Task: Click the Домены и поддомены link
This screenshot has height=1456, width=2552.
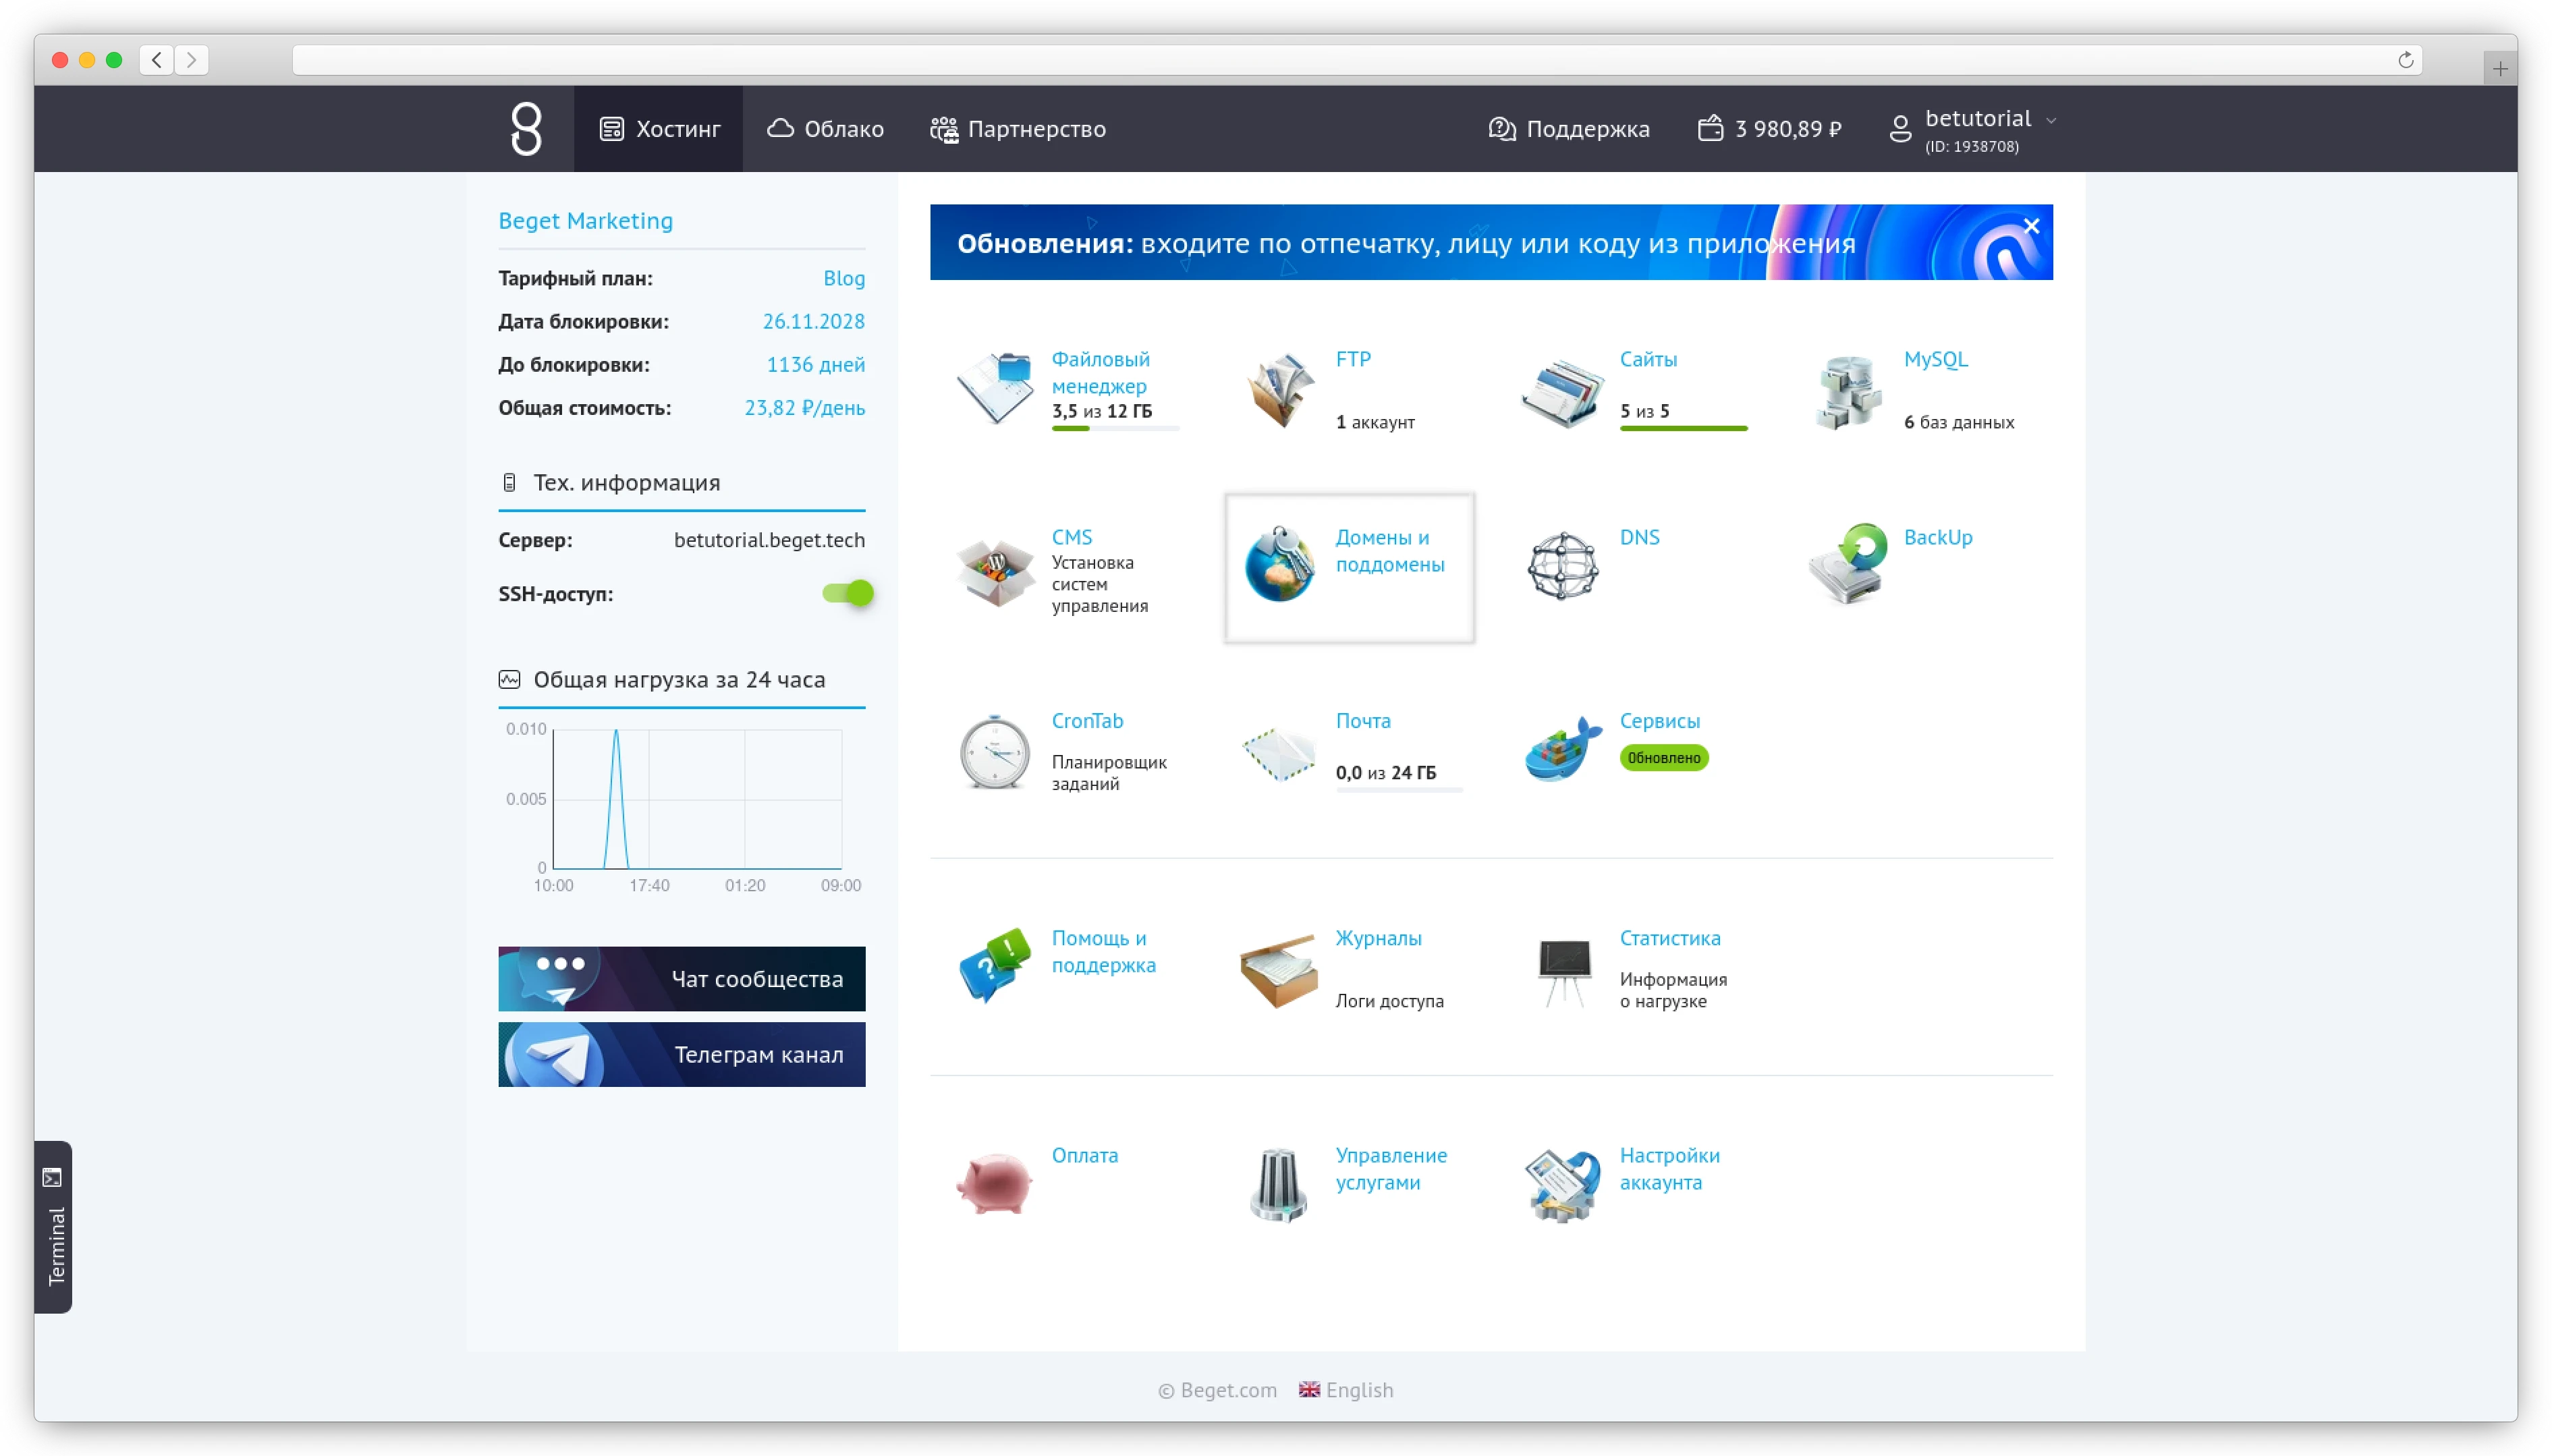Action: (1389, 551)
